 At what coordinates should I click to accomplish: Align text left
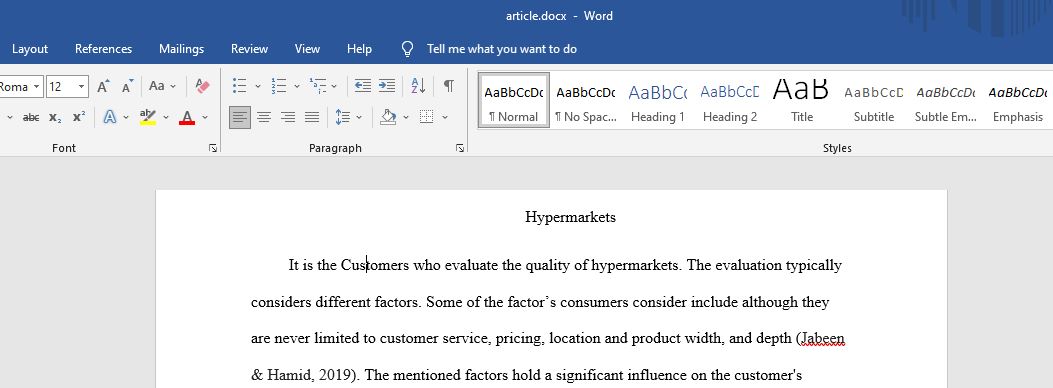point(240,117)
